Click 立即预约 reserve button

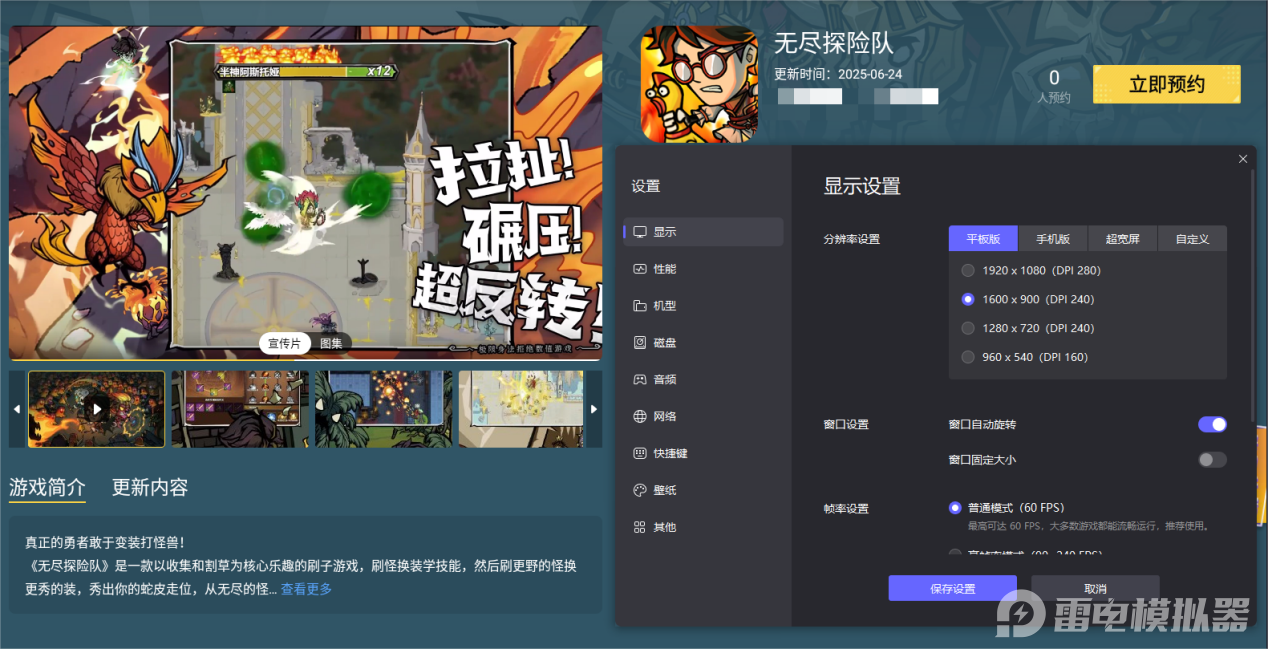click(1167, 85)
